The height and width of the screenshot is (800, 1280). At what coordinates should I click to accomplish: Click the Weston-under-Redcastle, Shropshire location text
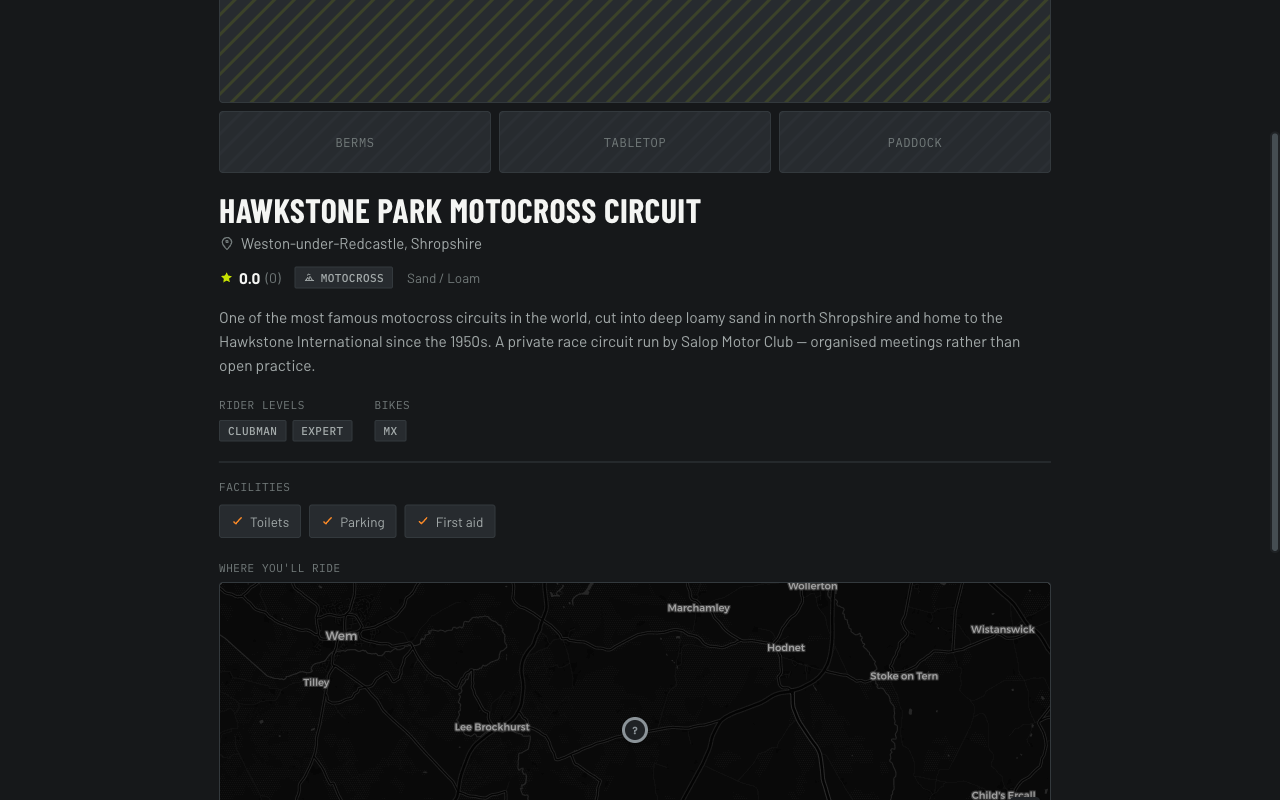point(361,244)
